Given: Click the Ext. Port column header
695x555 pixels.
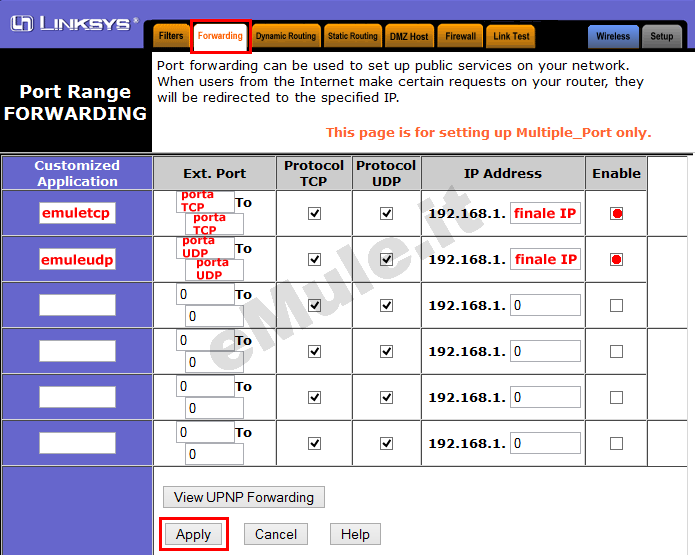Looking at the screenshot, I should click(215, 173).
